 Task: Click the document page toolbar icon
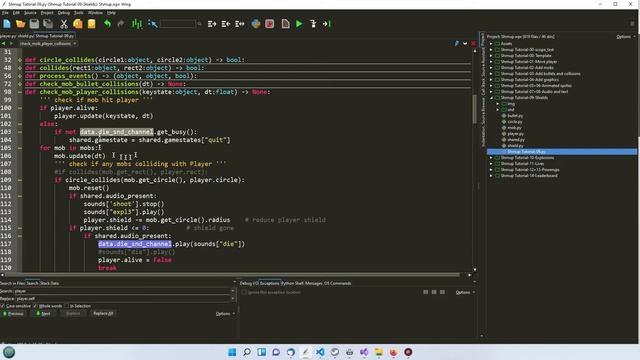click(286, 24)
